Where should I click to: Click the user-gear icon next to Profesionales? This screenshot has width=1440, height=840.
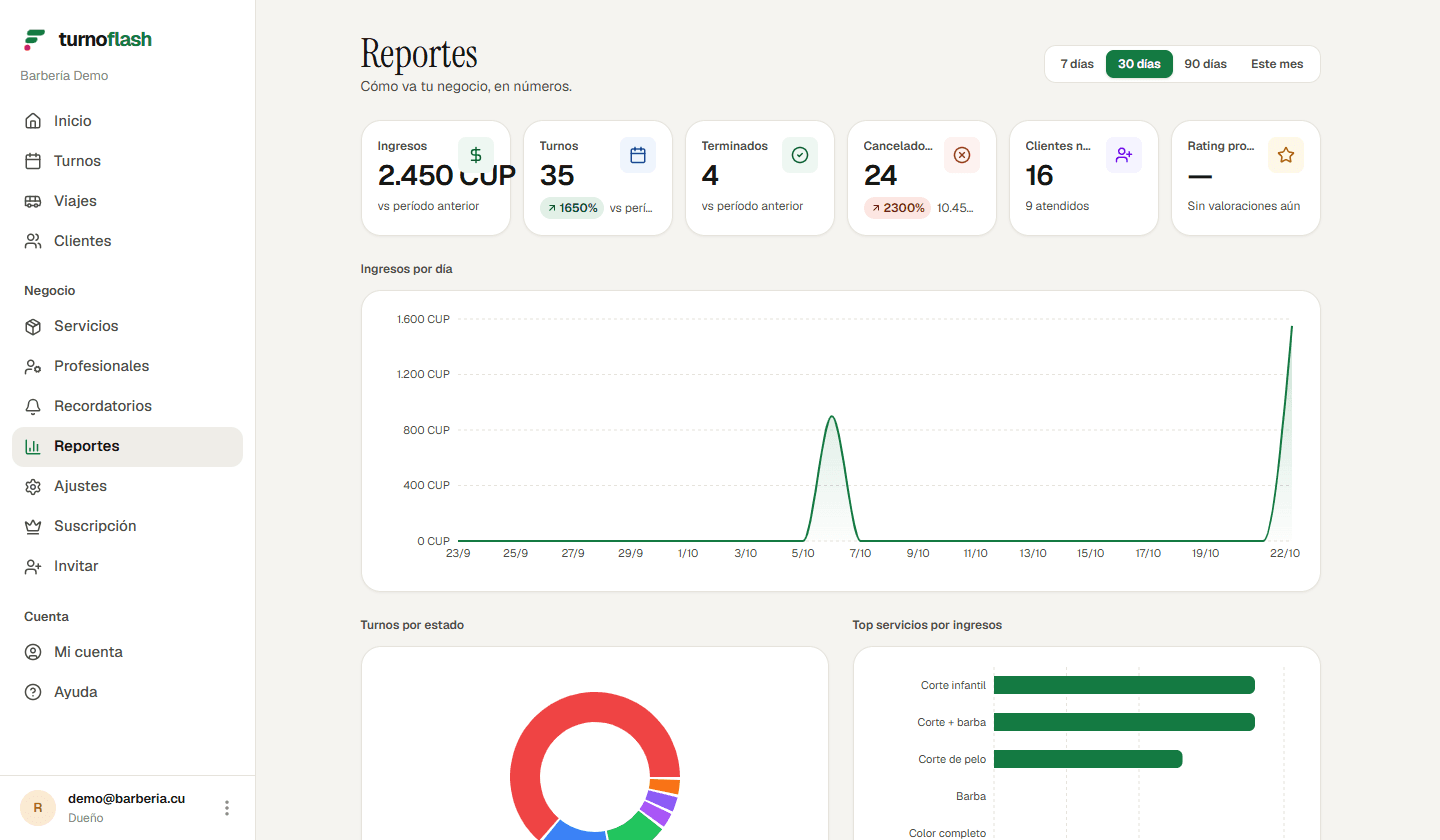(33, 366)
